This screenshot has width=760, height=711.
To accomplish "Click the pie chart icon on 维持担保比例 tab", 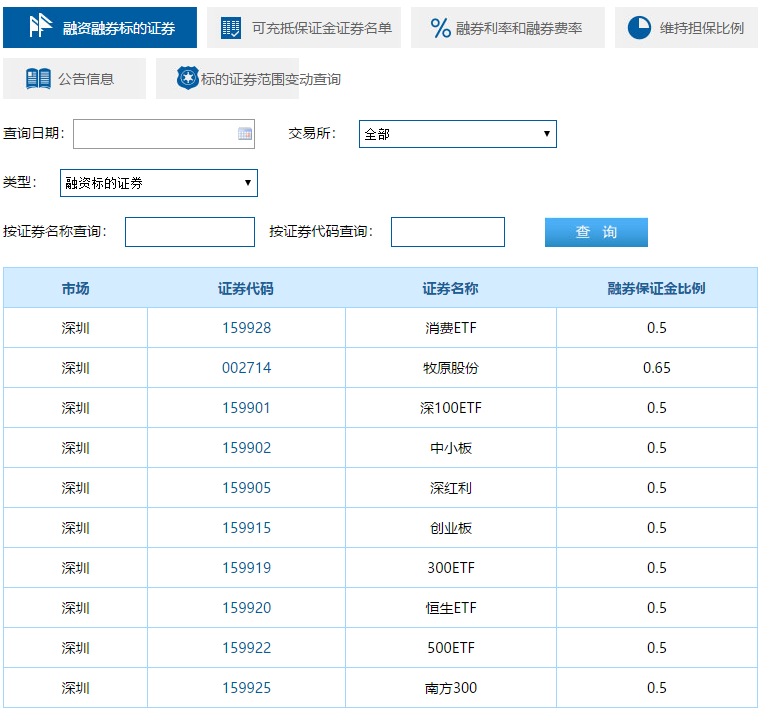I will click(639, 28).
